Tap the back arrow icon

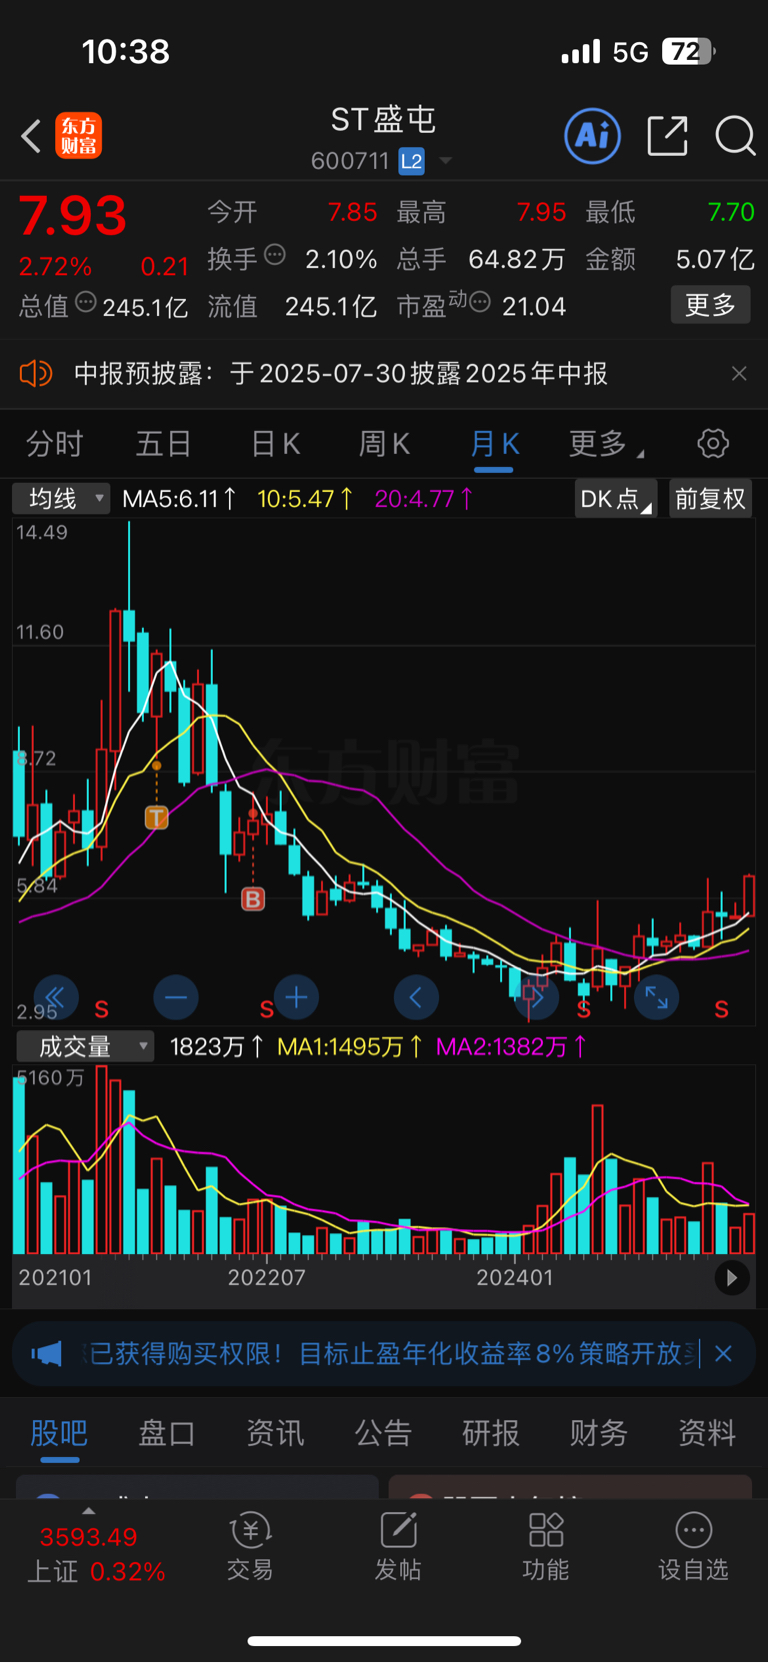[x=31, y=136]
